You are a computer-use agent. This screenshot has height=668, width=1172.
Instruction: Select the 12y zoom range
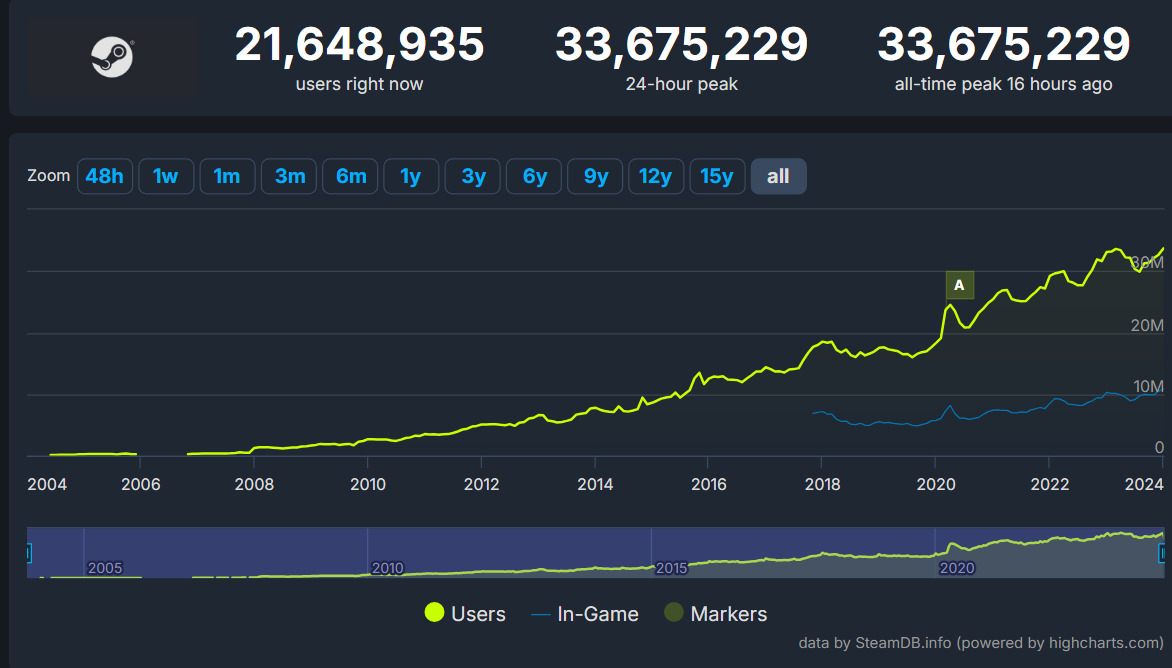655,177
